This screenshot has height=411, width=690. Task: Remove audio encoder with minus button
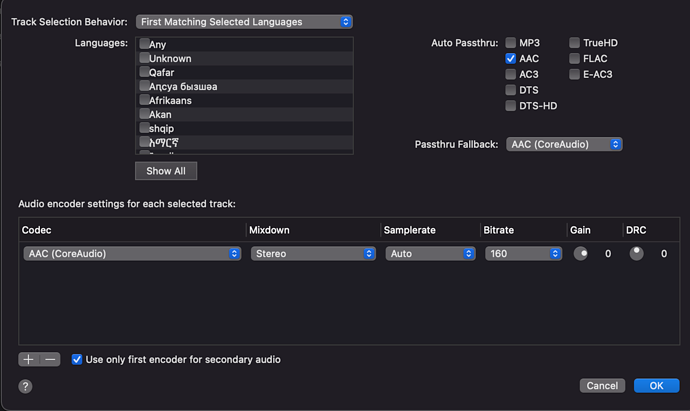[x=50, y=359]
